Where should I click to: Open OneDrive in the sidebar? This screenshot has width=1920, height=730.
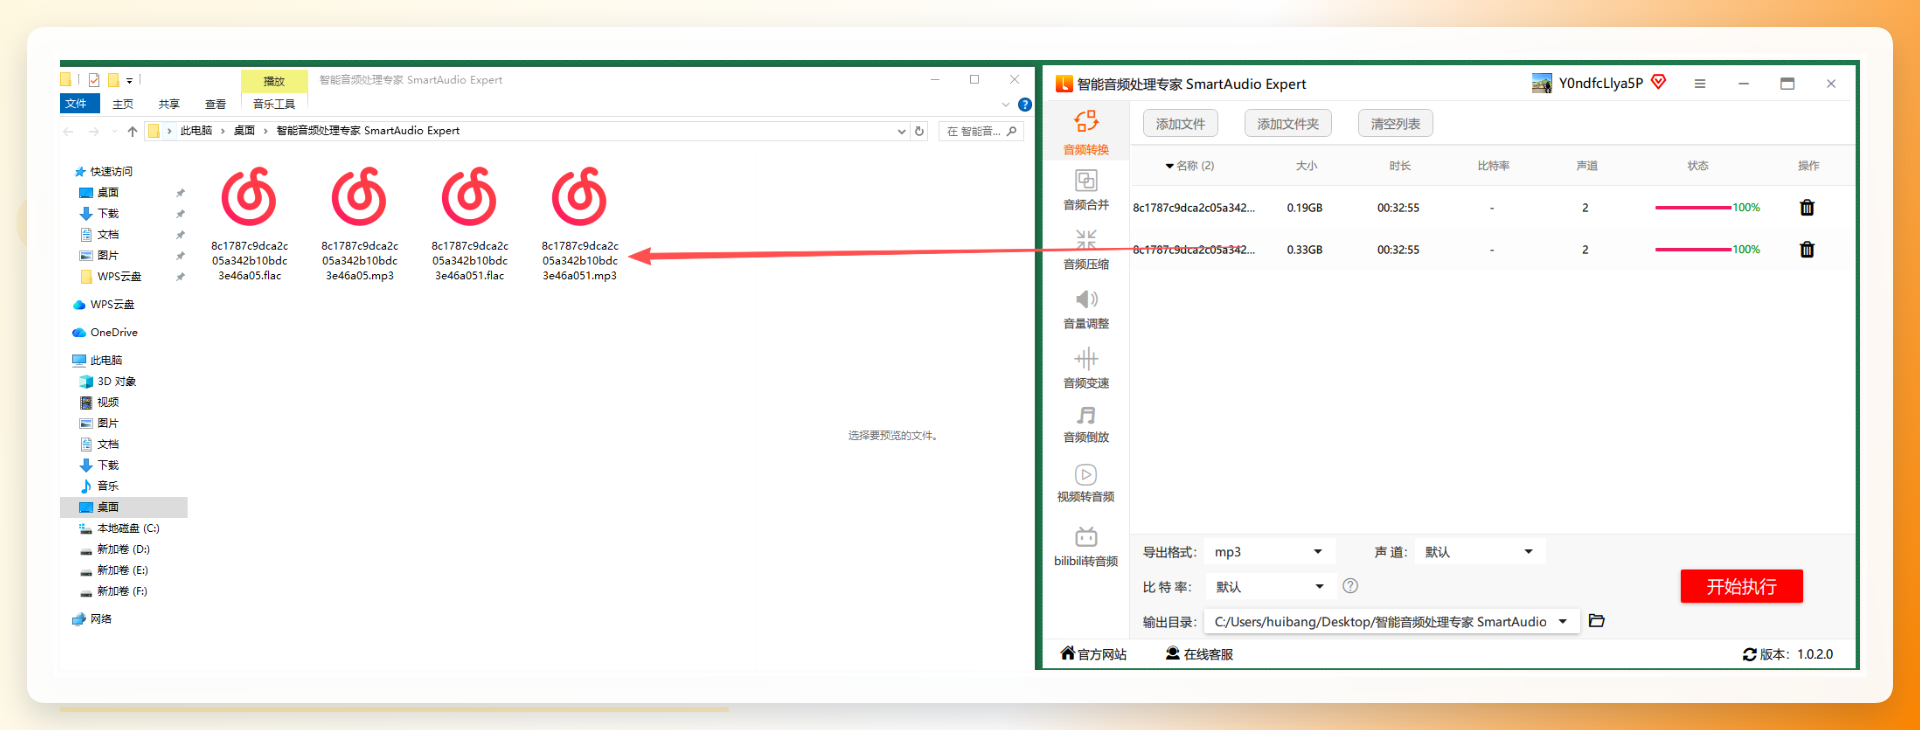(x=105, y=332)
